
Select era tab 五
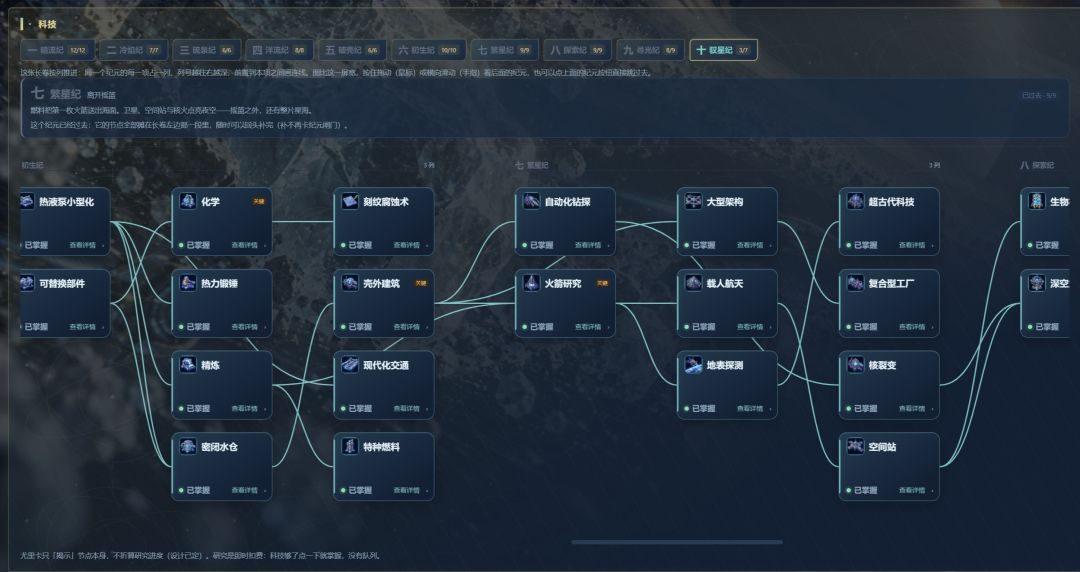353,50
